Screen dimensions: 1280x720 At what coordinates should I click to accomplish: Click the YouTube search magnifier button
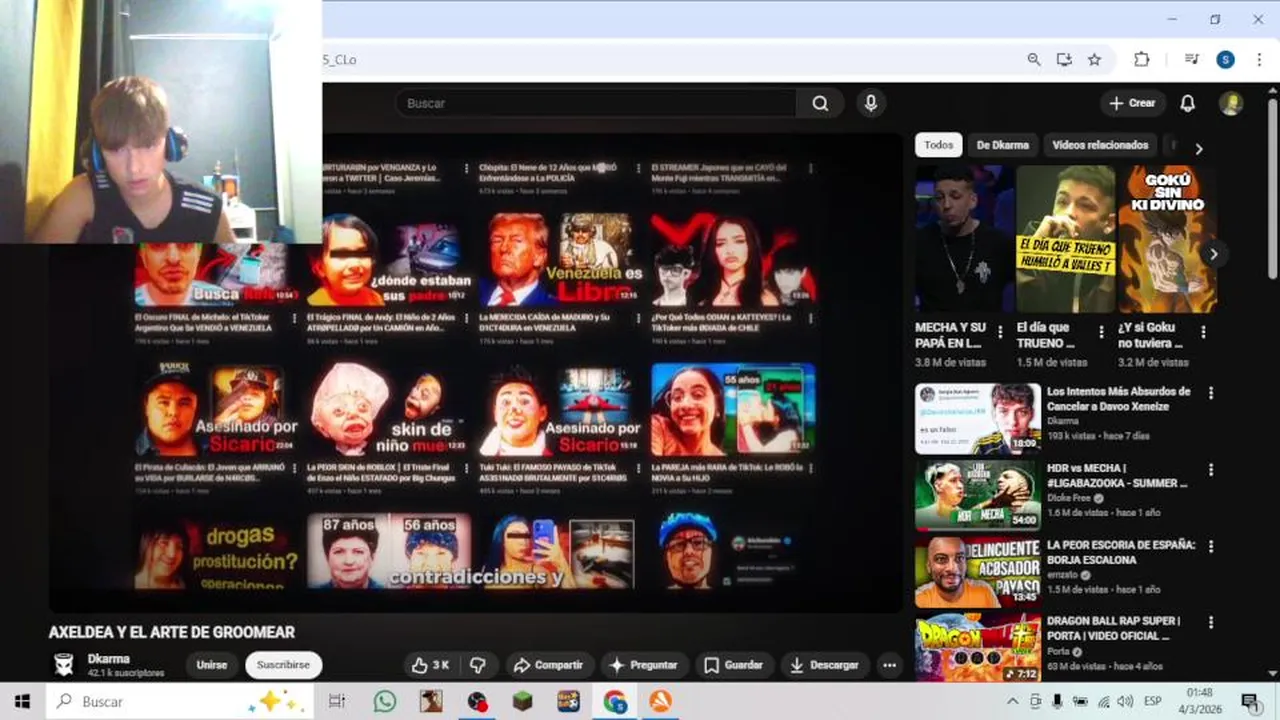coord(820,103)
